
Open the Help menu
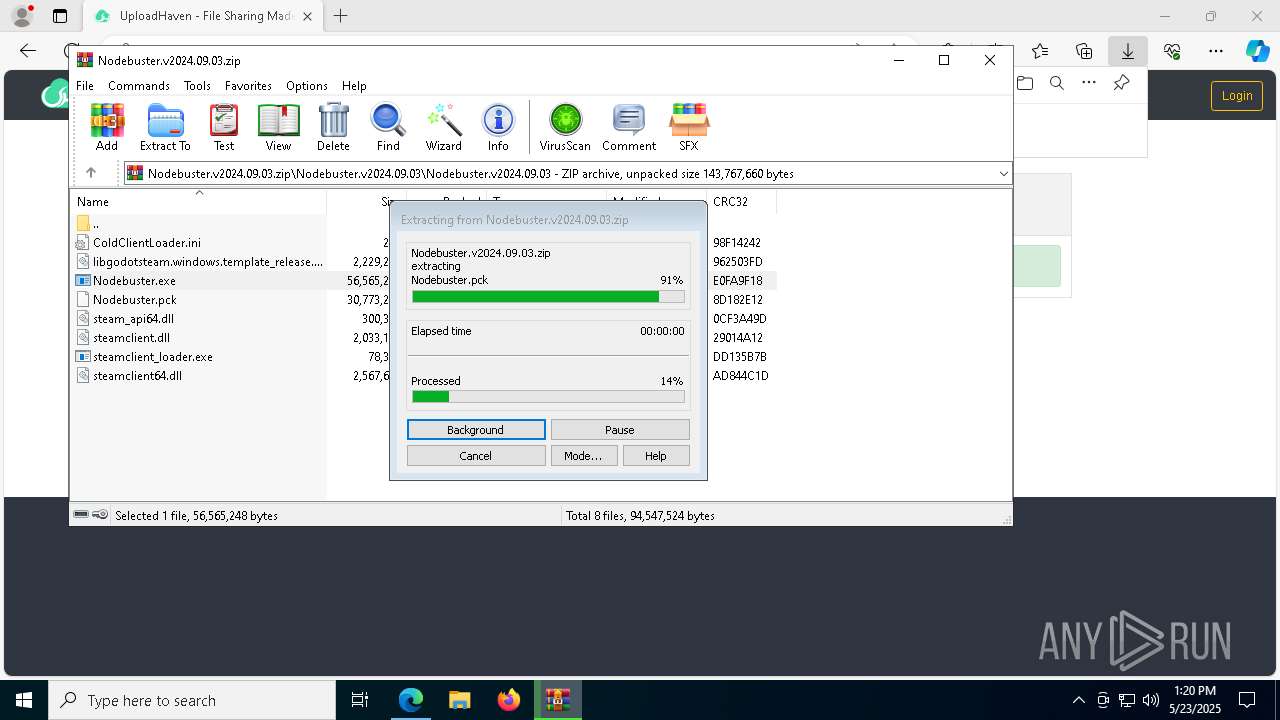point(354,86)
